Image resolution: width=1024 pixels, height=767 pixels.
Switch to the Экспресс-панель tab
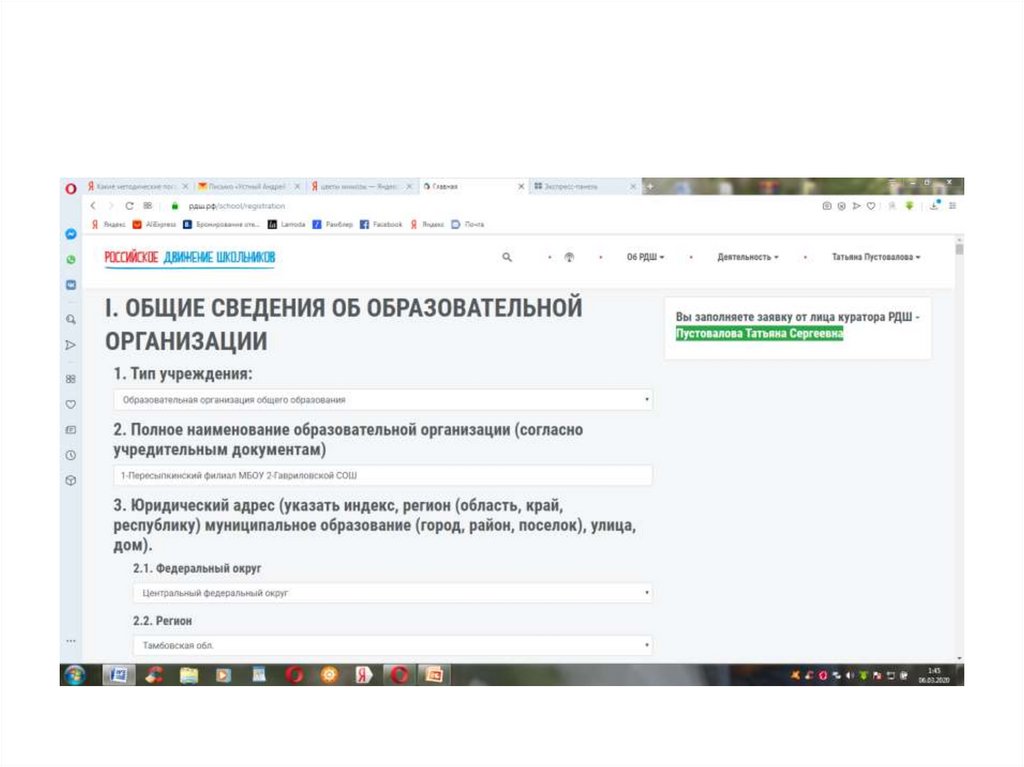(580, 187)
